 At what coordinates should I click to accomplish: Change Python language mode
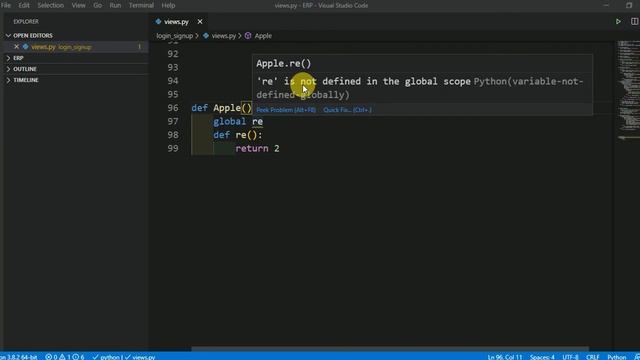[616, 357]
